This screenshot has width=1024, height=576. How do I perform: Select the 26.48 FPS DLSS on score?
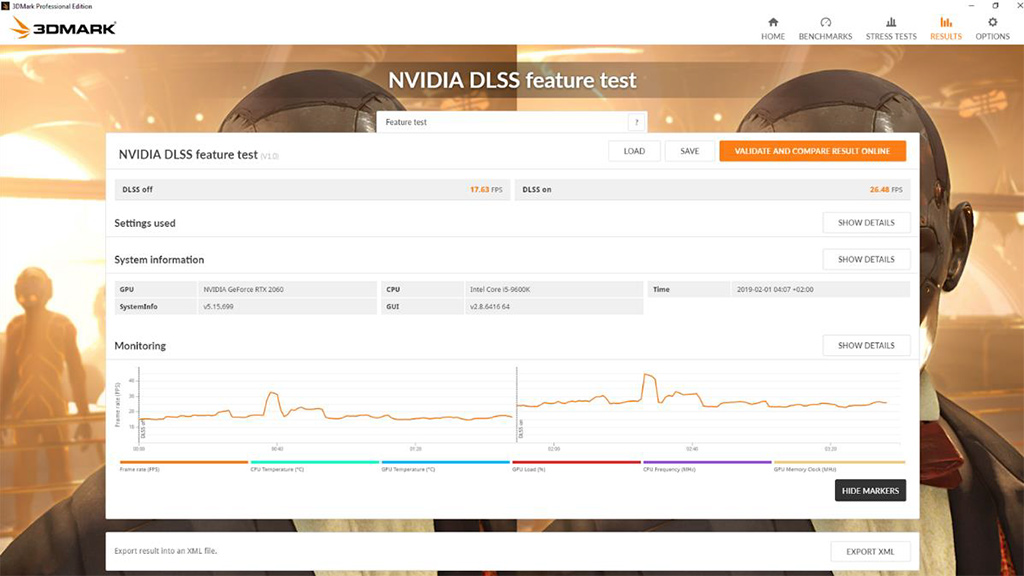[886, 189]
